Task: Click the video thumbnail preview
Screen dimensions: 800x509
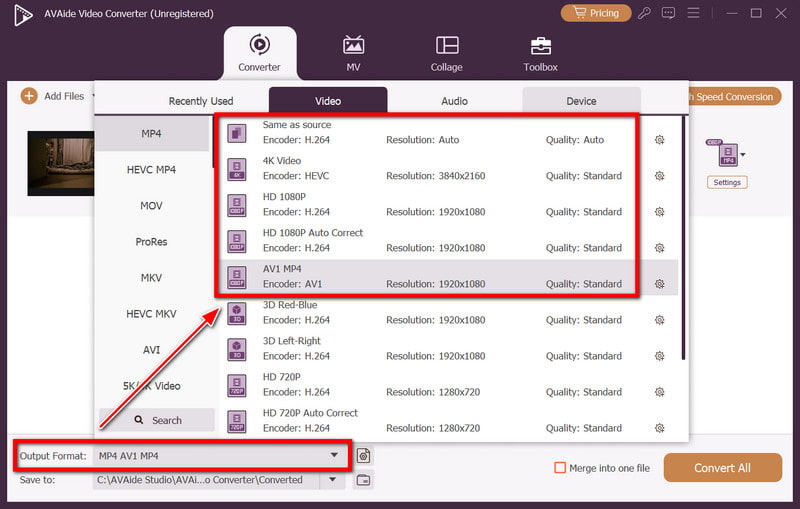Action: (x=60, y=163)
